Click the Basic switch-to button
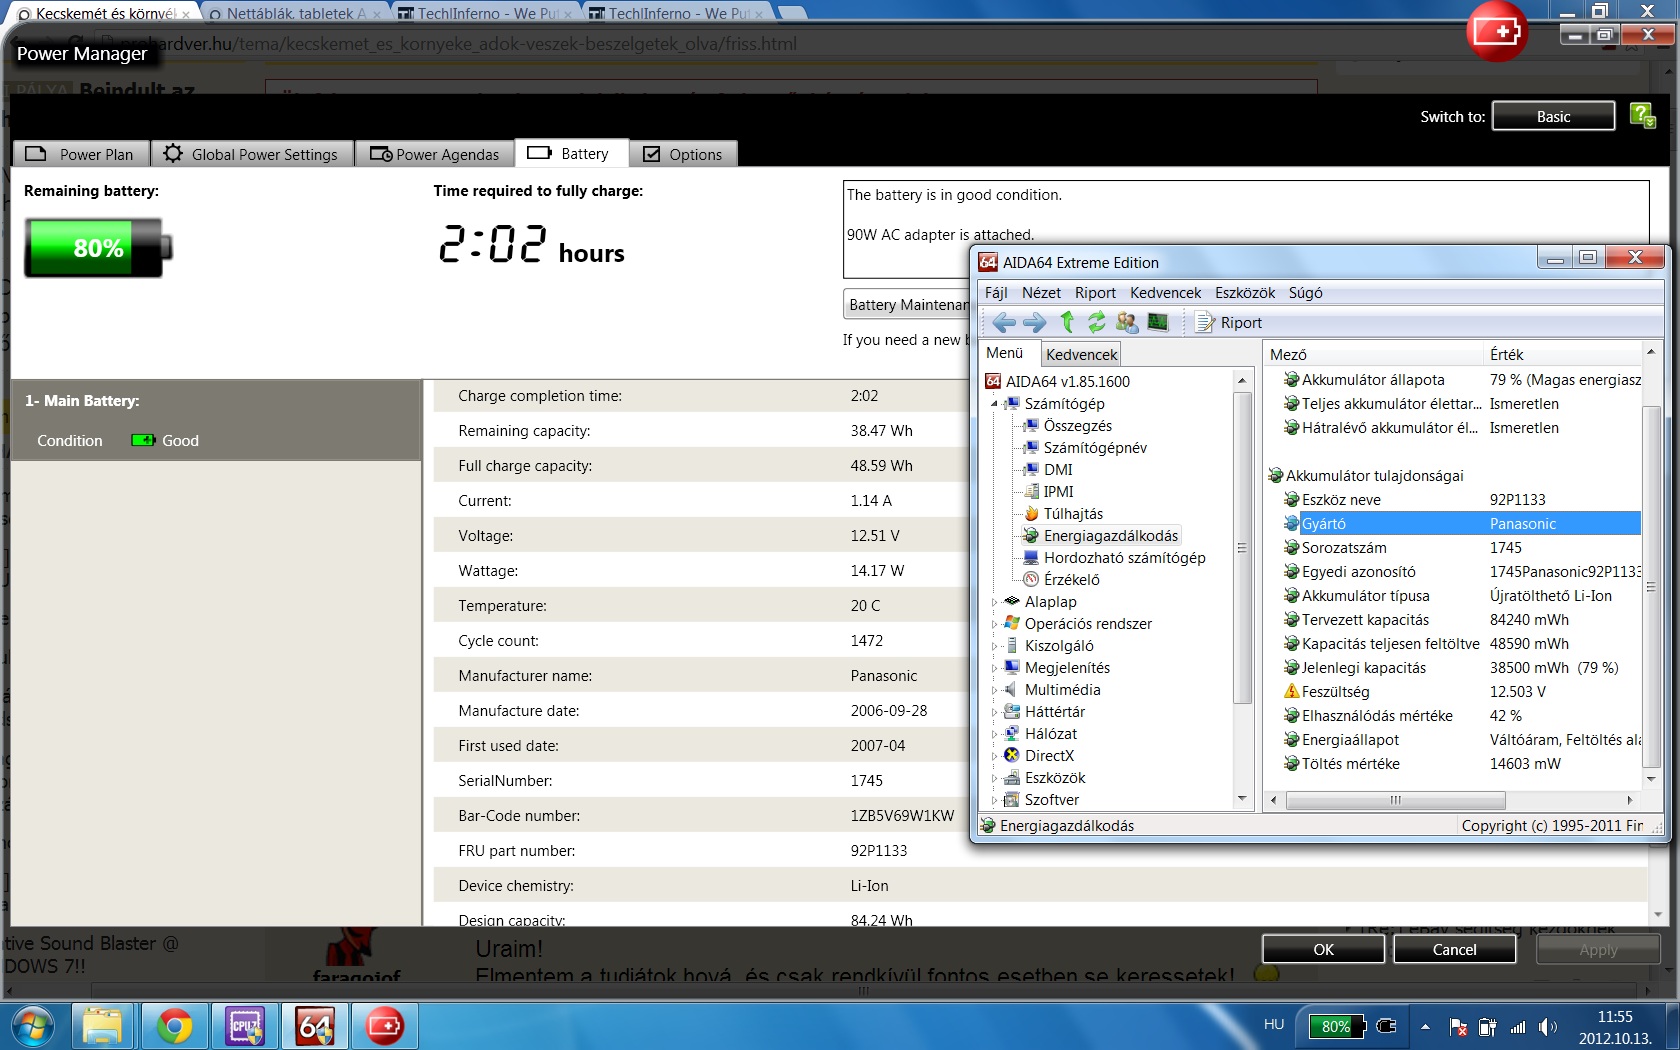The height and width of the screenshot is (1050, 1680). point(1553,116)
